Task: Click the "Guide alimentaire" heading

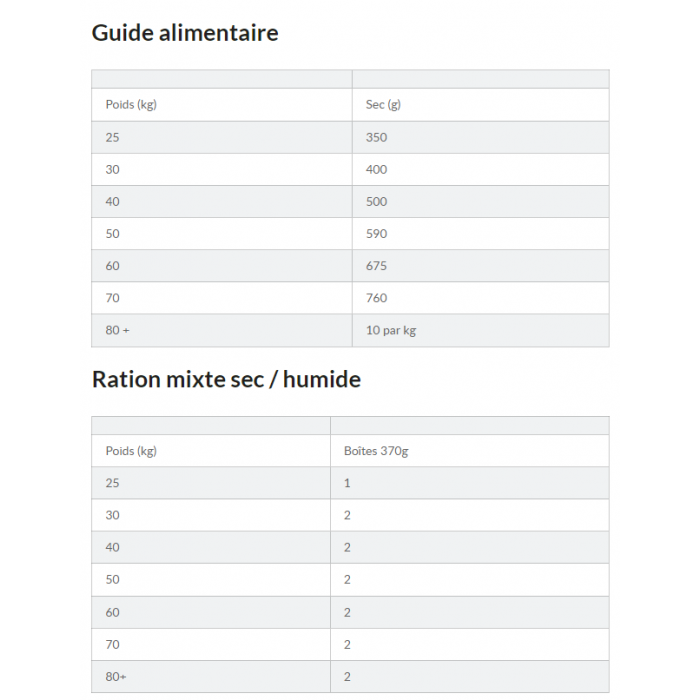Action: (185, 32)
